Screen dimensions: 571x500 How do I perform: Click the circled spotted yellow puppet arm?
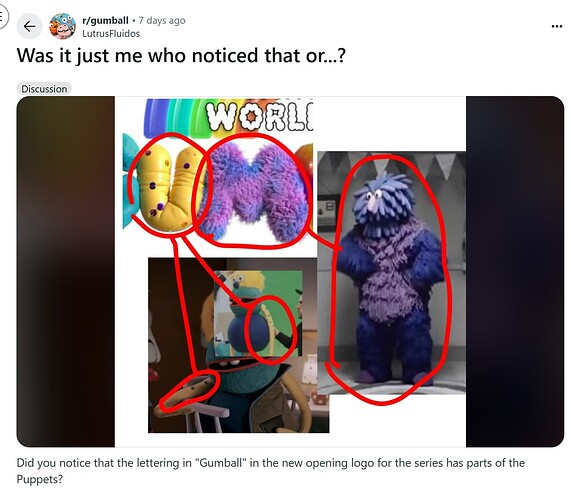click(189, 391)
